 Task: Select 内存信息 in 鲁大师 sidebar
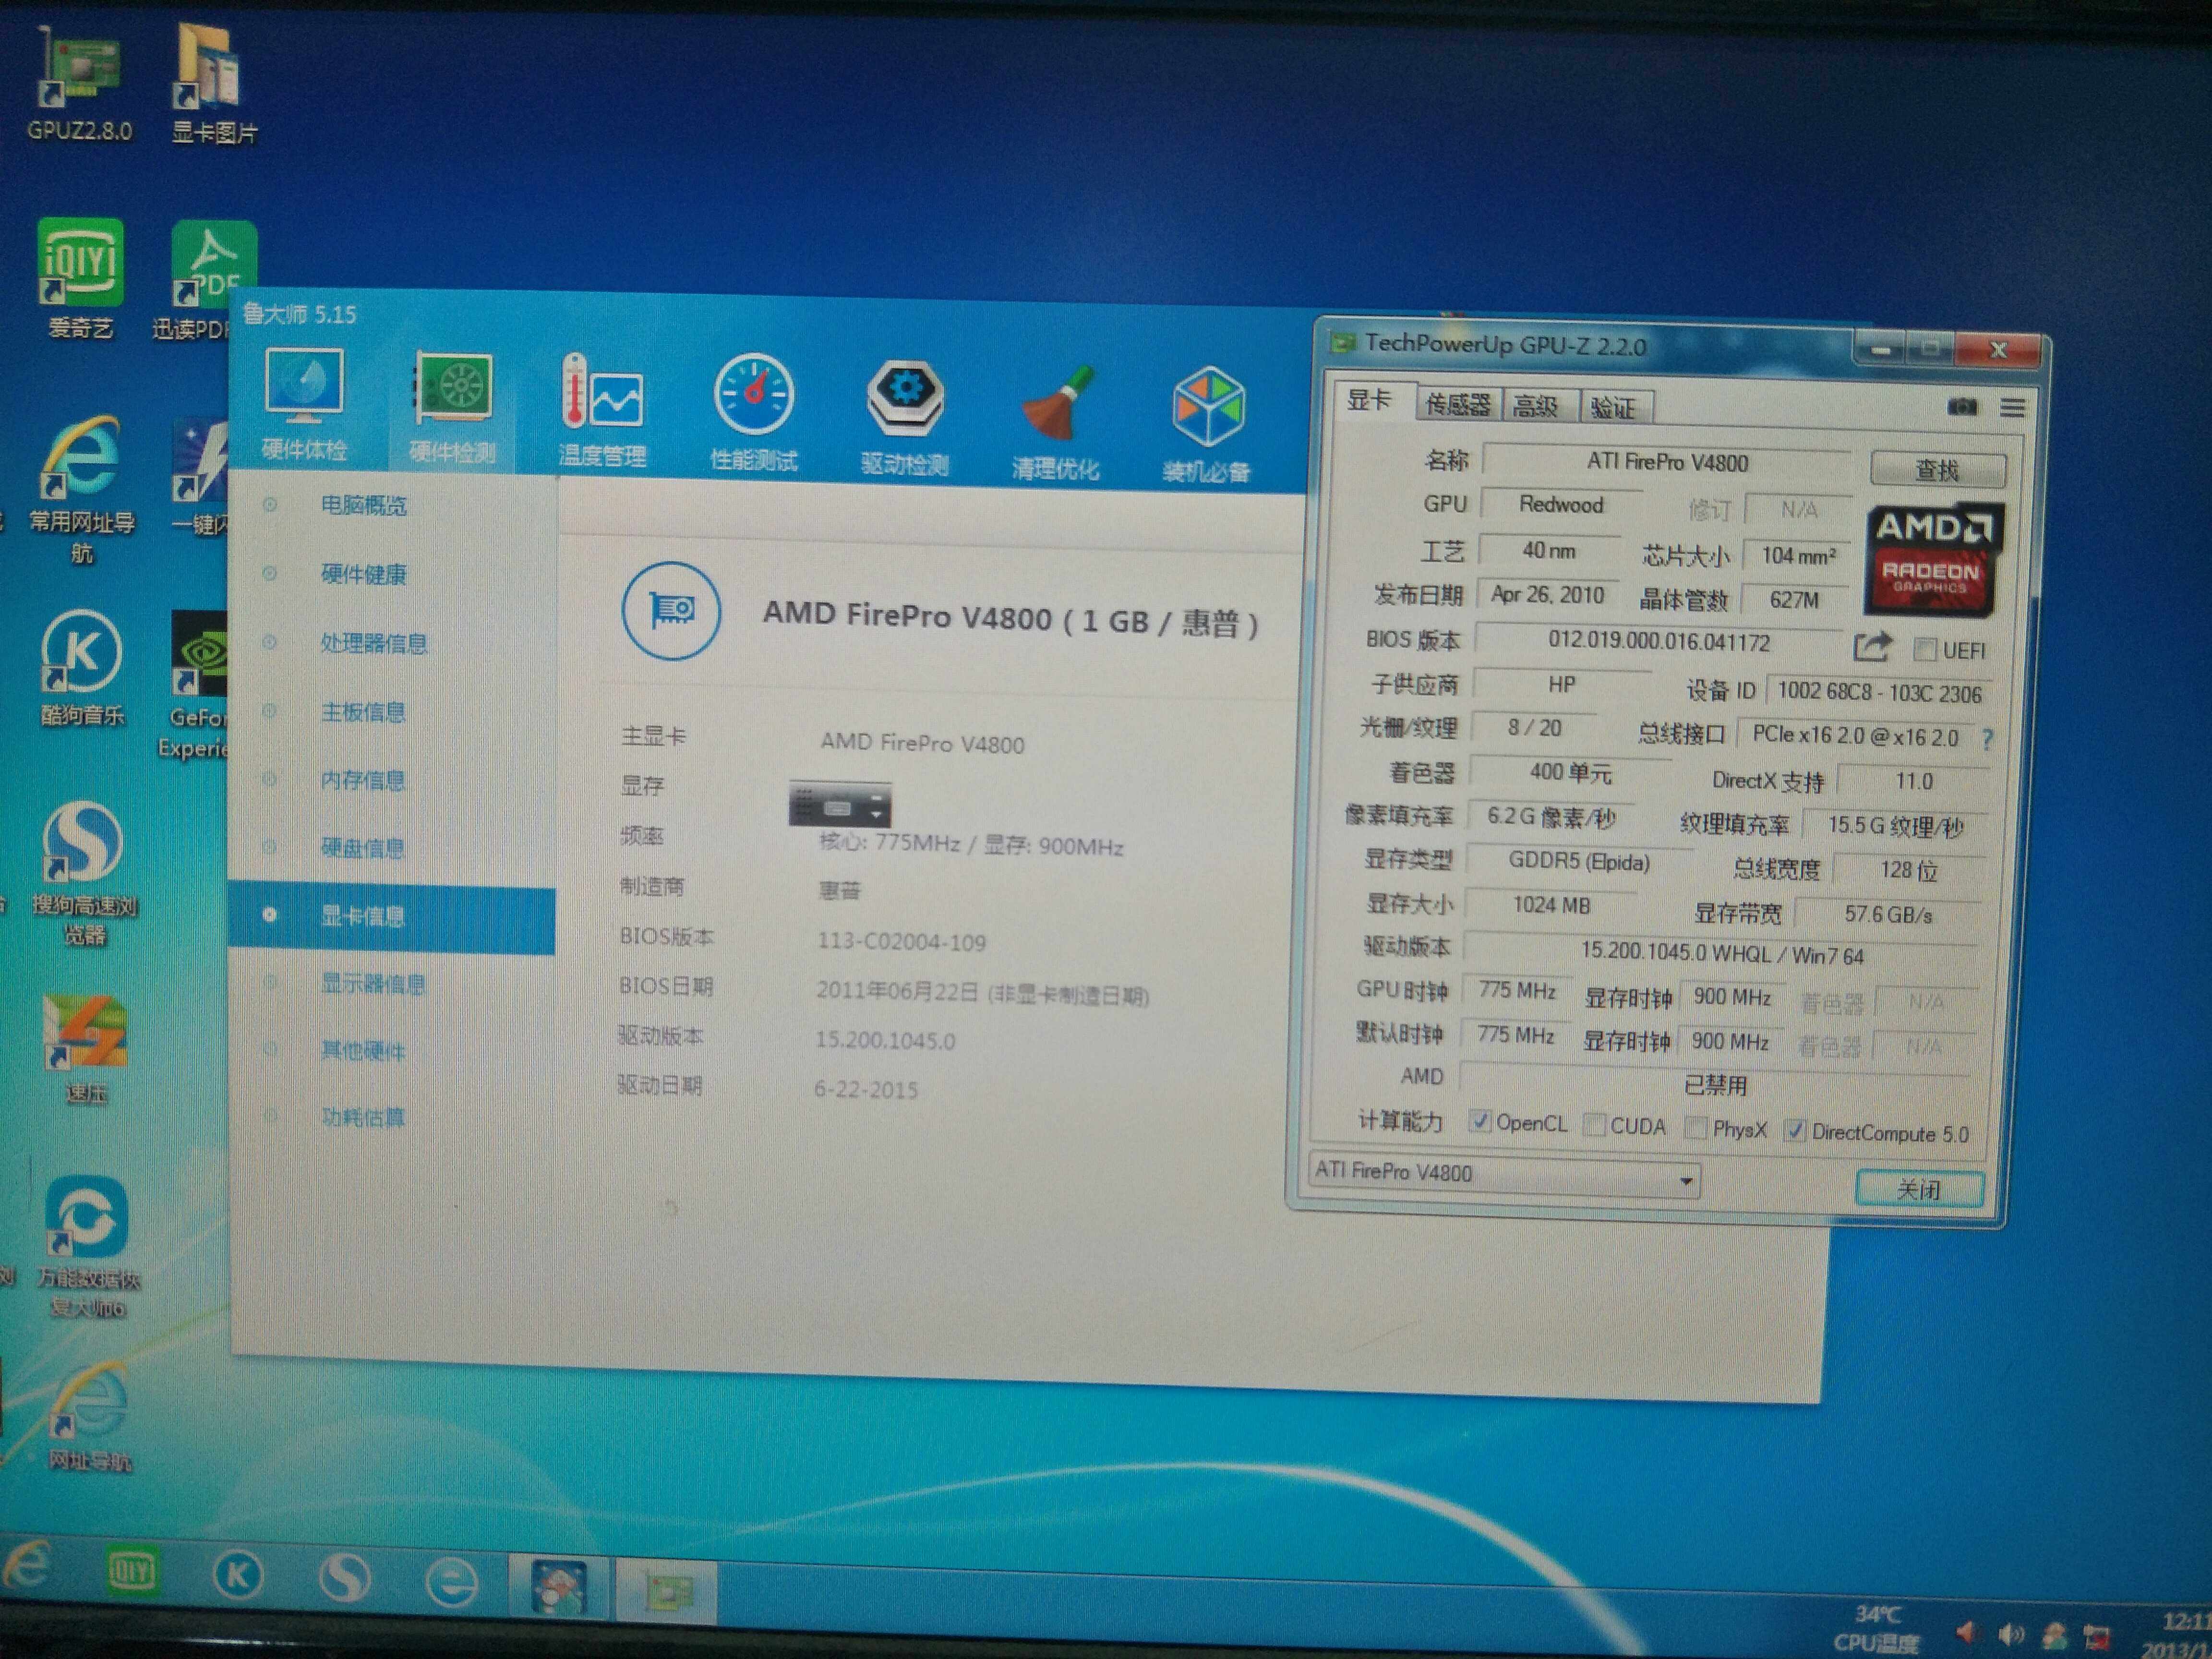[x=364, y=780]
